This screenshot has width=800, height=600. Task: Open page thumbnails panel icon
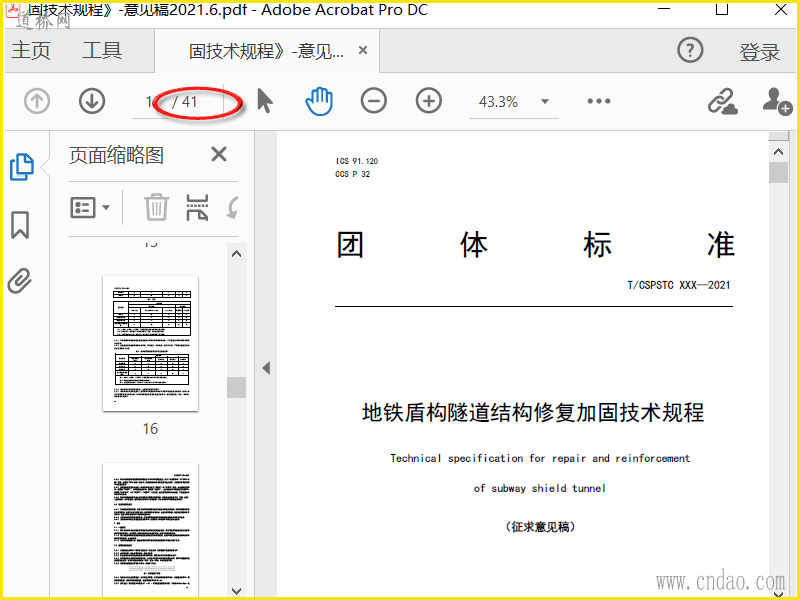(22, 167)
